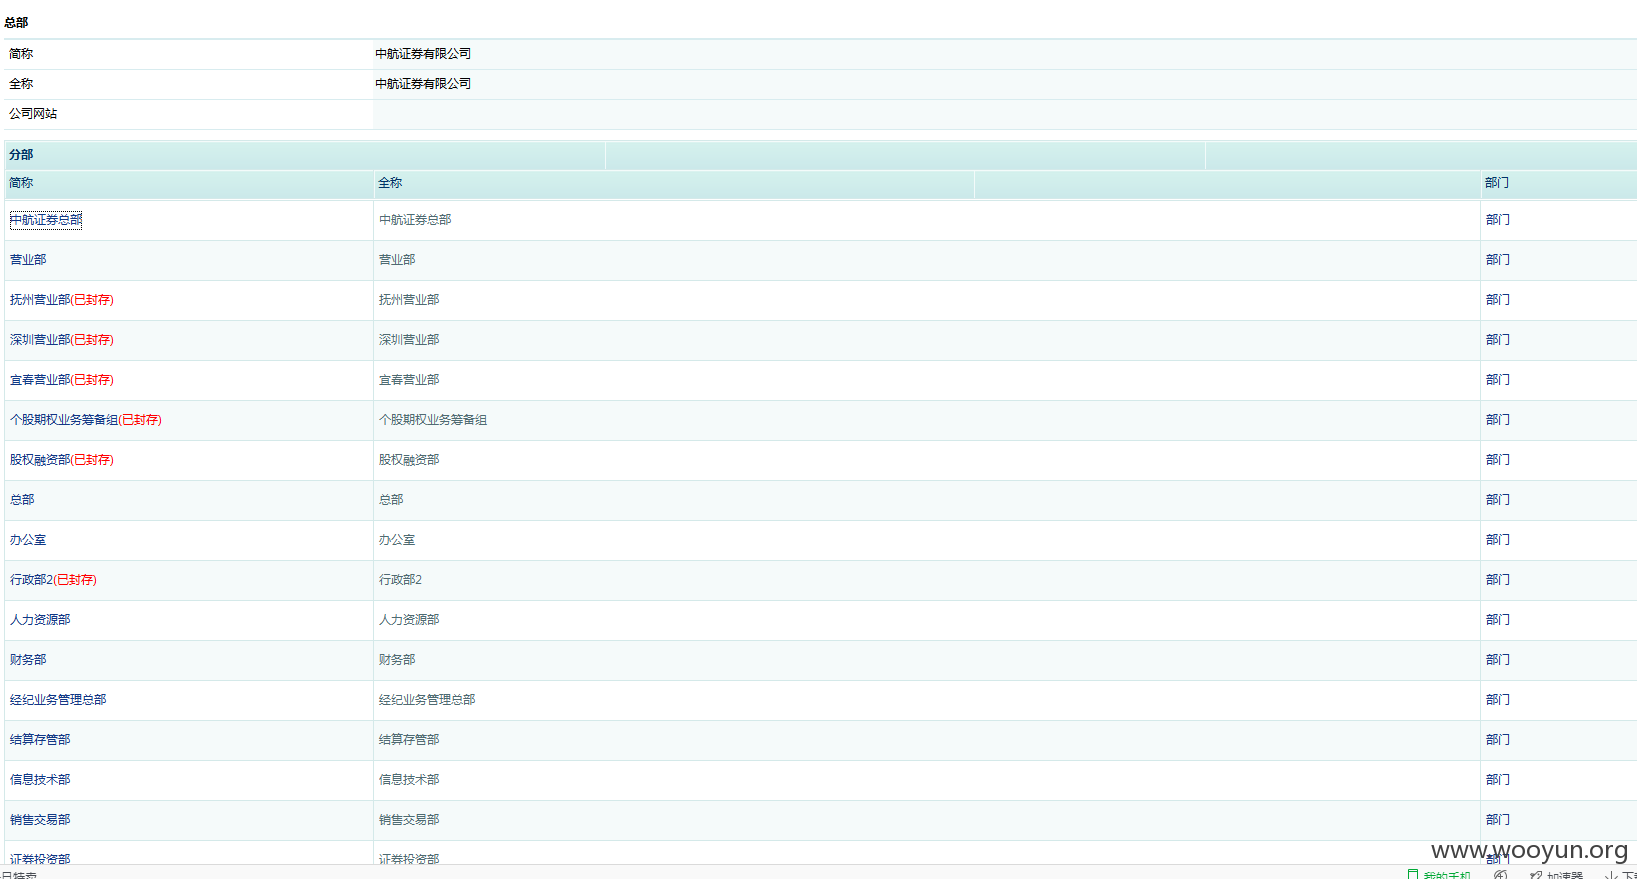Viewport: 1637px width, 879px height.
Task: Open the 办公室 link in 简称 column
Action: [x=28, y=540]
